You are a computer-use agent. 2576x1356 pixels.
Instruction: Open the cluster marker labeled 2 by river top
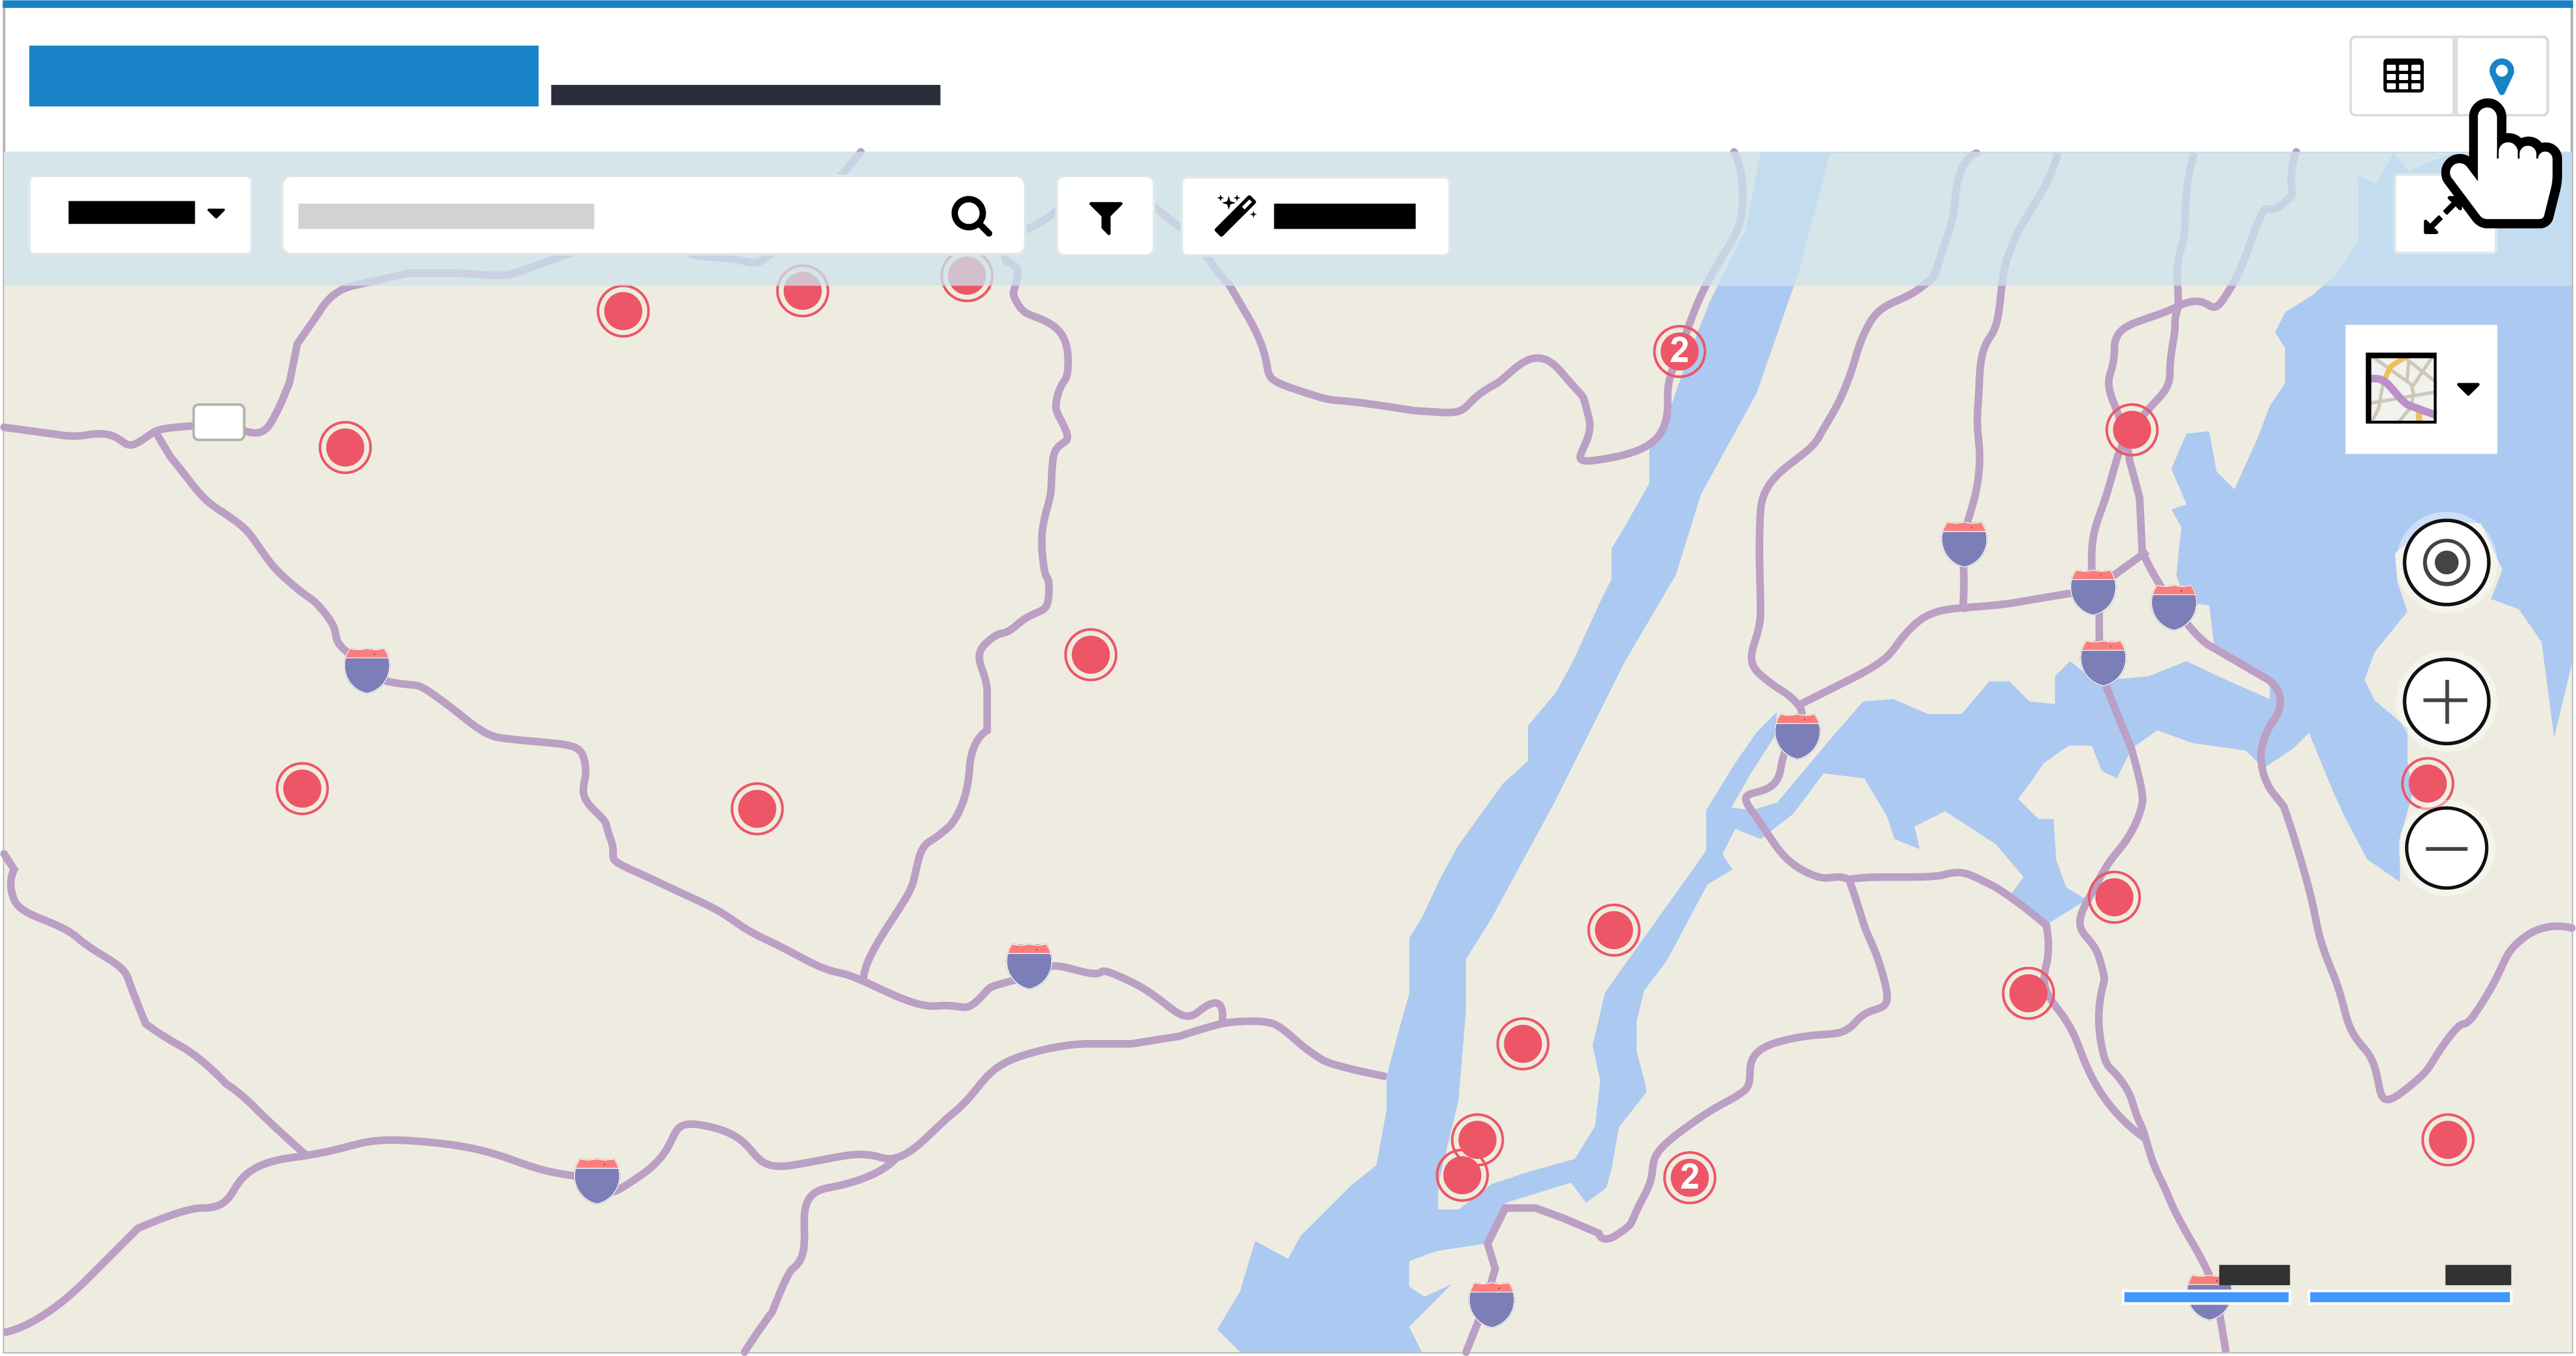[1679, 351]
